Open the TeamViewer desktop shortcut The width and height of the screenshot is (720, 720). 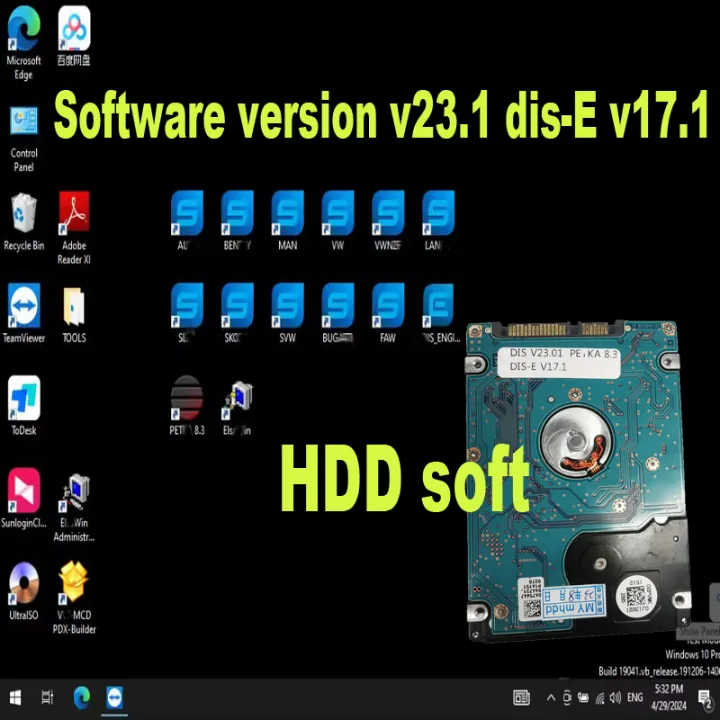tap(23, 313)
